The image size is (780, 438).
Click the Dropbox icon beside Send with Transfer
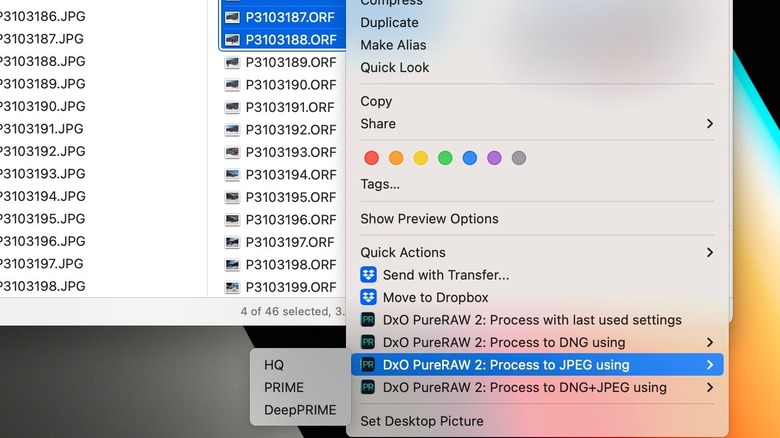[369, 275]
